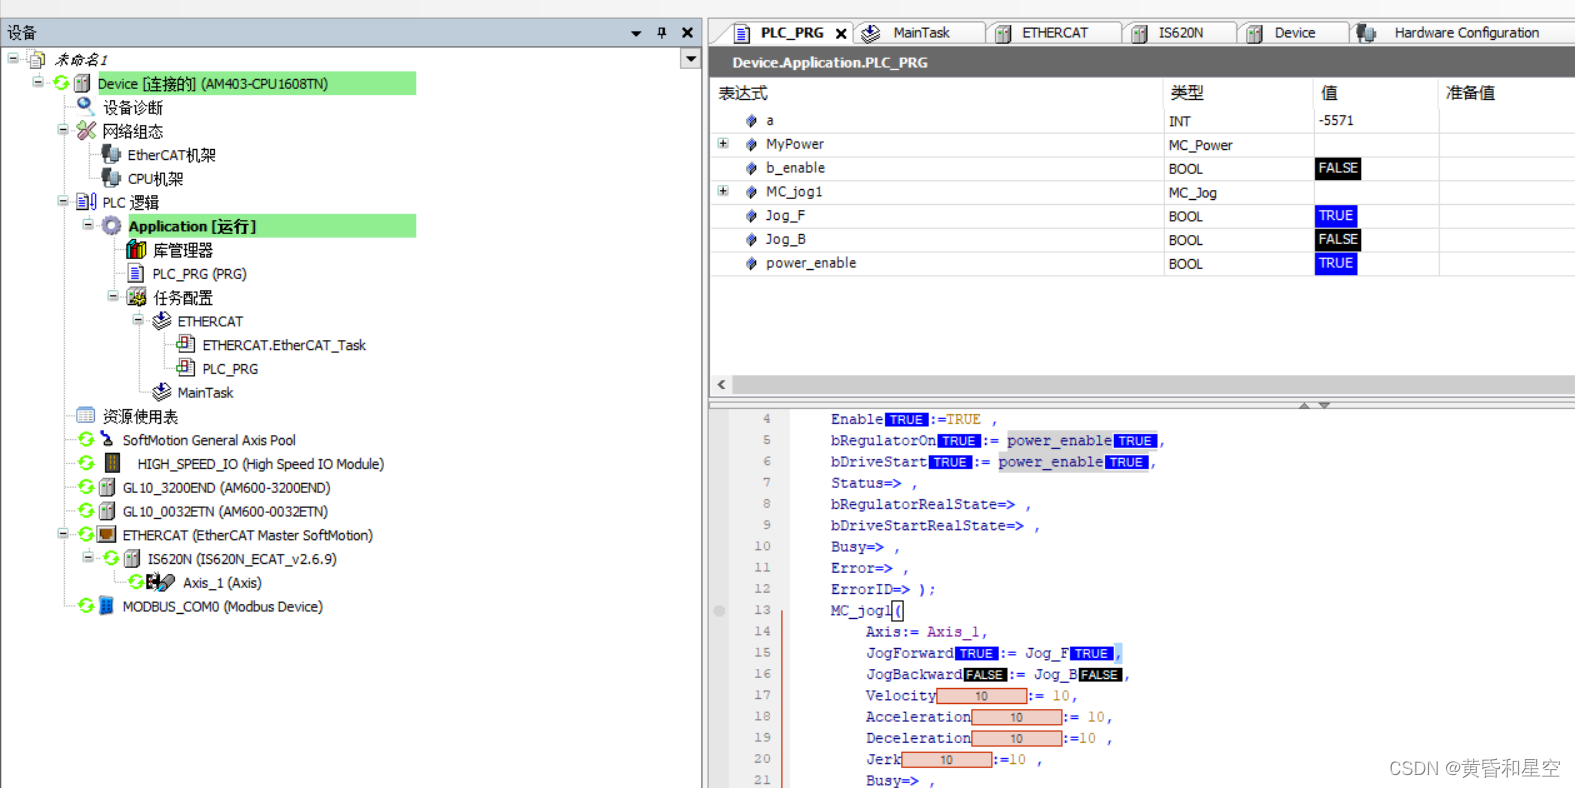The height and width of the screenshot is (788, 1575).
Task: Open the 库管理器 library icon
Action: [136, 249]
